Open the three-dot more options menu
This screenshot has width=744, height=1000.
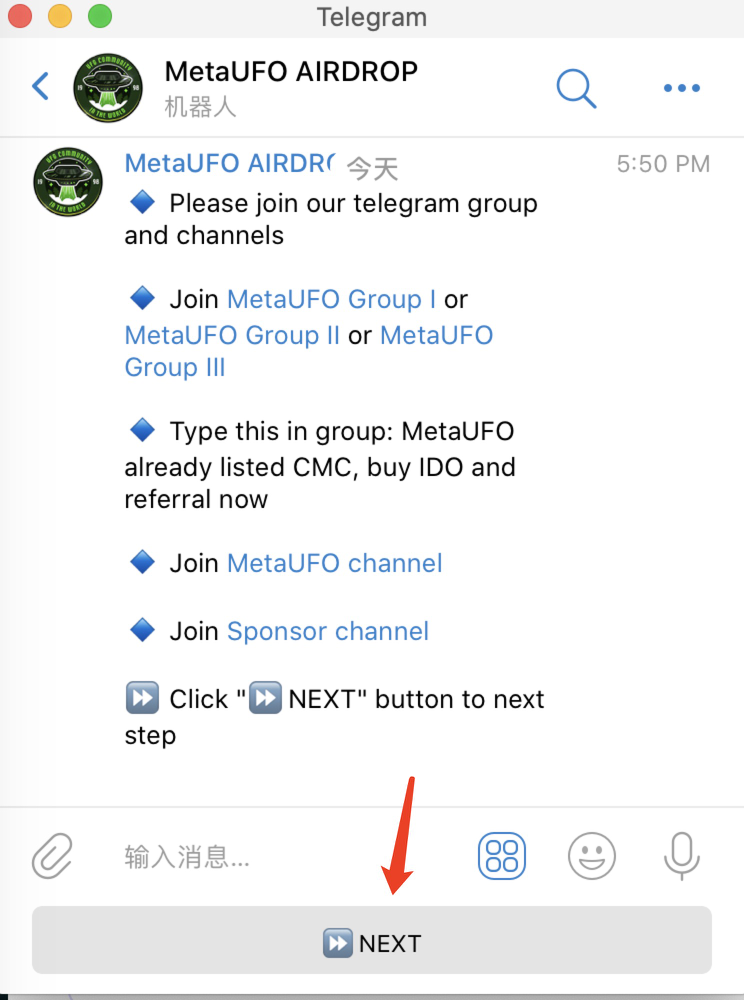681,88
